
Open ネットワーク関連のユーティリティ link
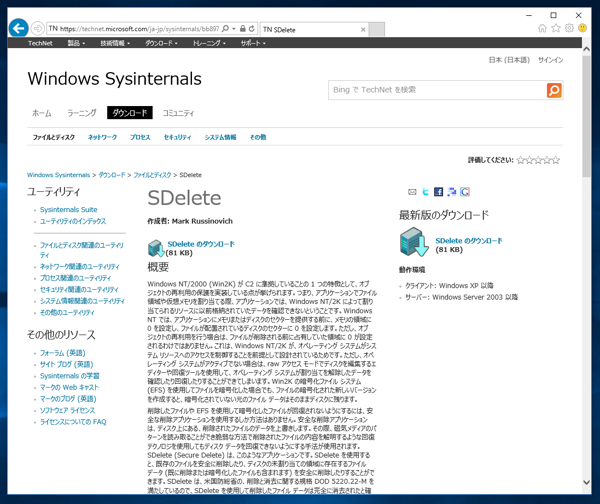[80, 266]
